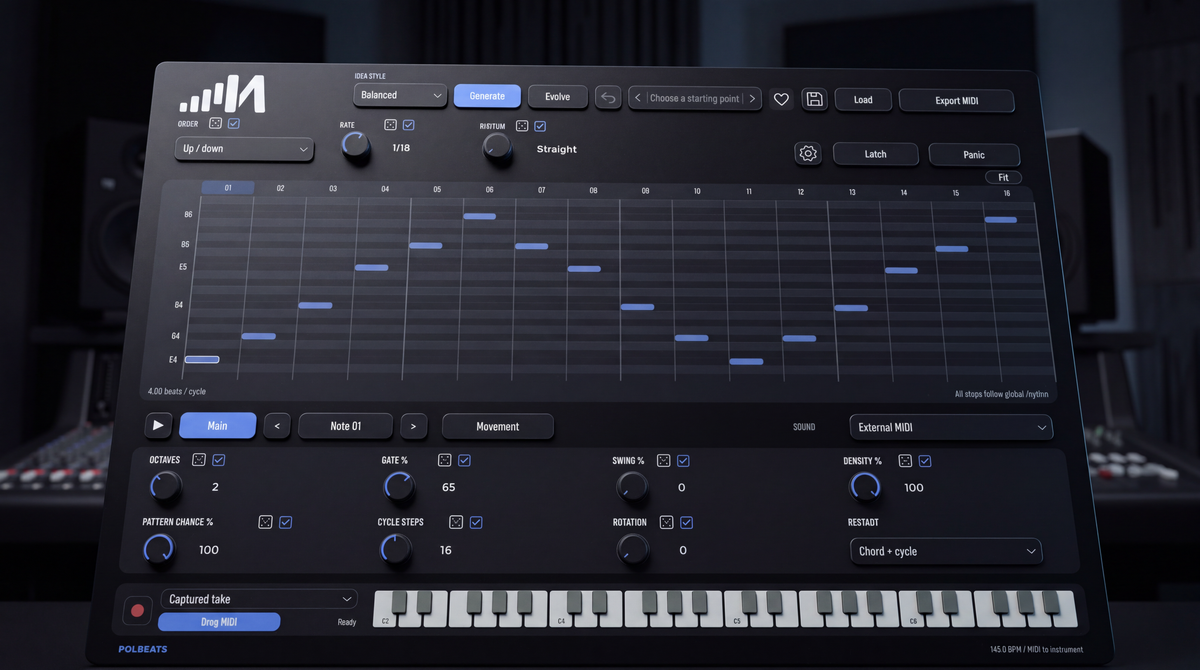Select step column 01 header
Viewport: 1200px width, 670px height.
point(228,187)
